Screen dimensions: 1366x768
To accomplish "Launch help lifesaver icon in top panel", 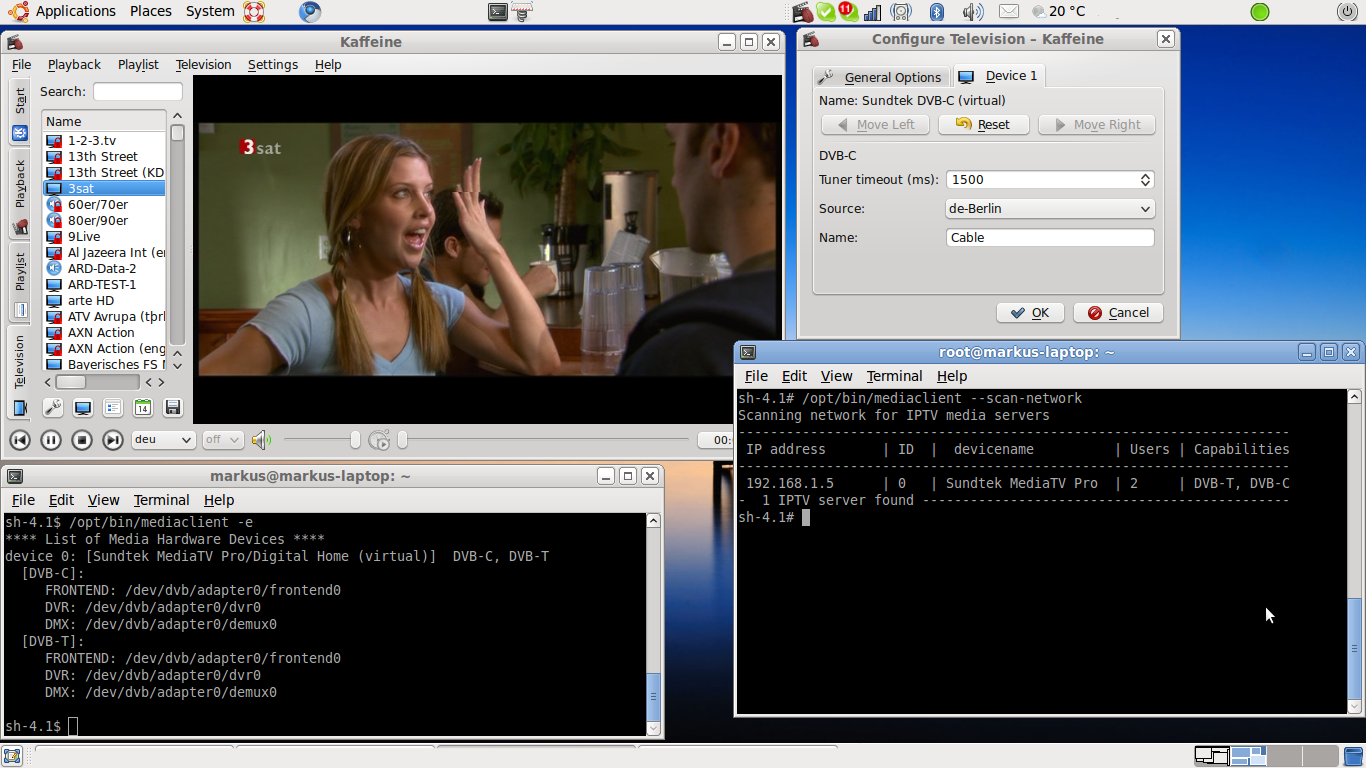I will (254, 12).
